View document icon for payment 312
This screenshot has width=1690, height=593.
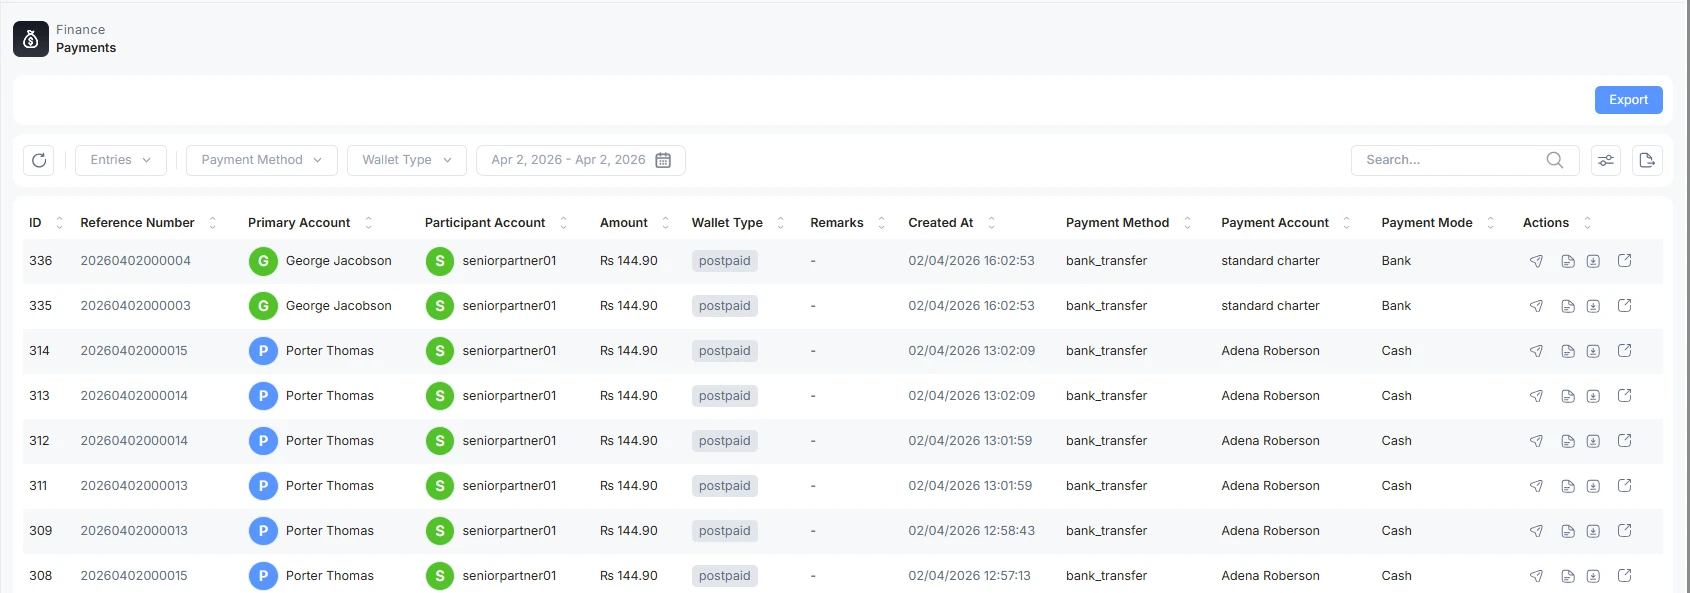(x=1568, y=441)
